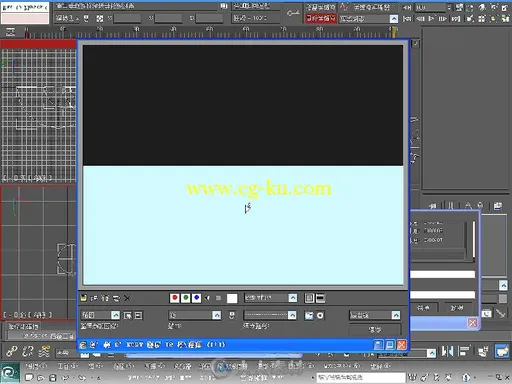Select the Unlink Selection tool

(x=28, y=351)
